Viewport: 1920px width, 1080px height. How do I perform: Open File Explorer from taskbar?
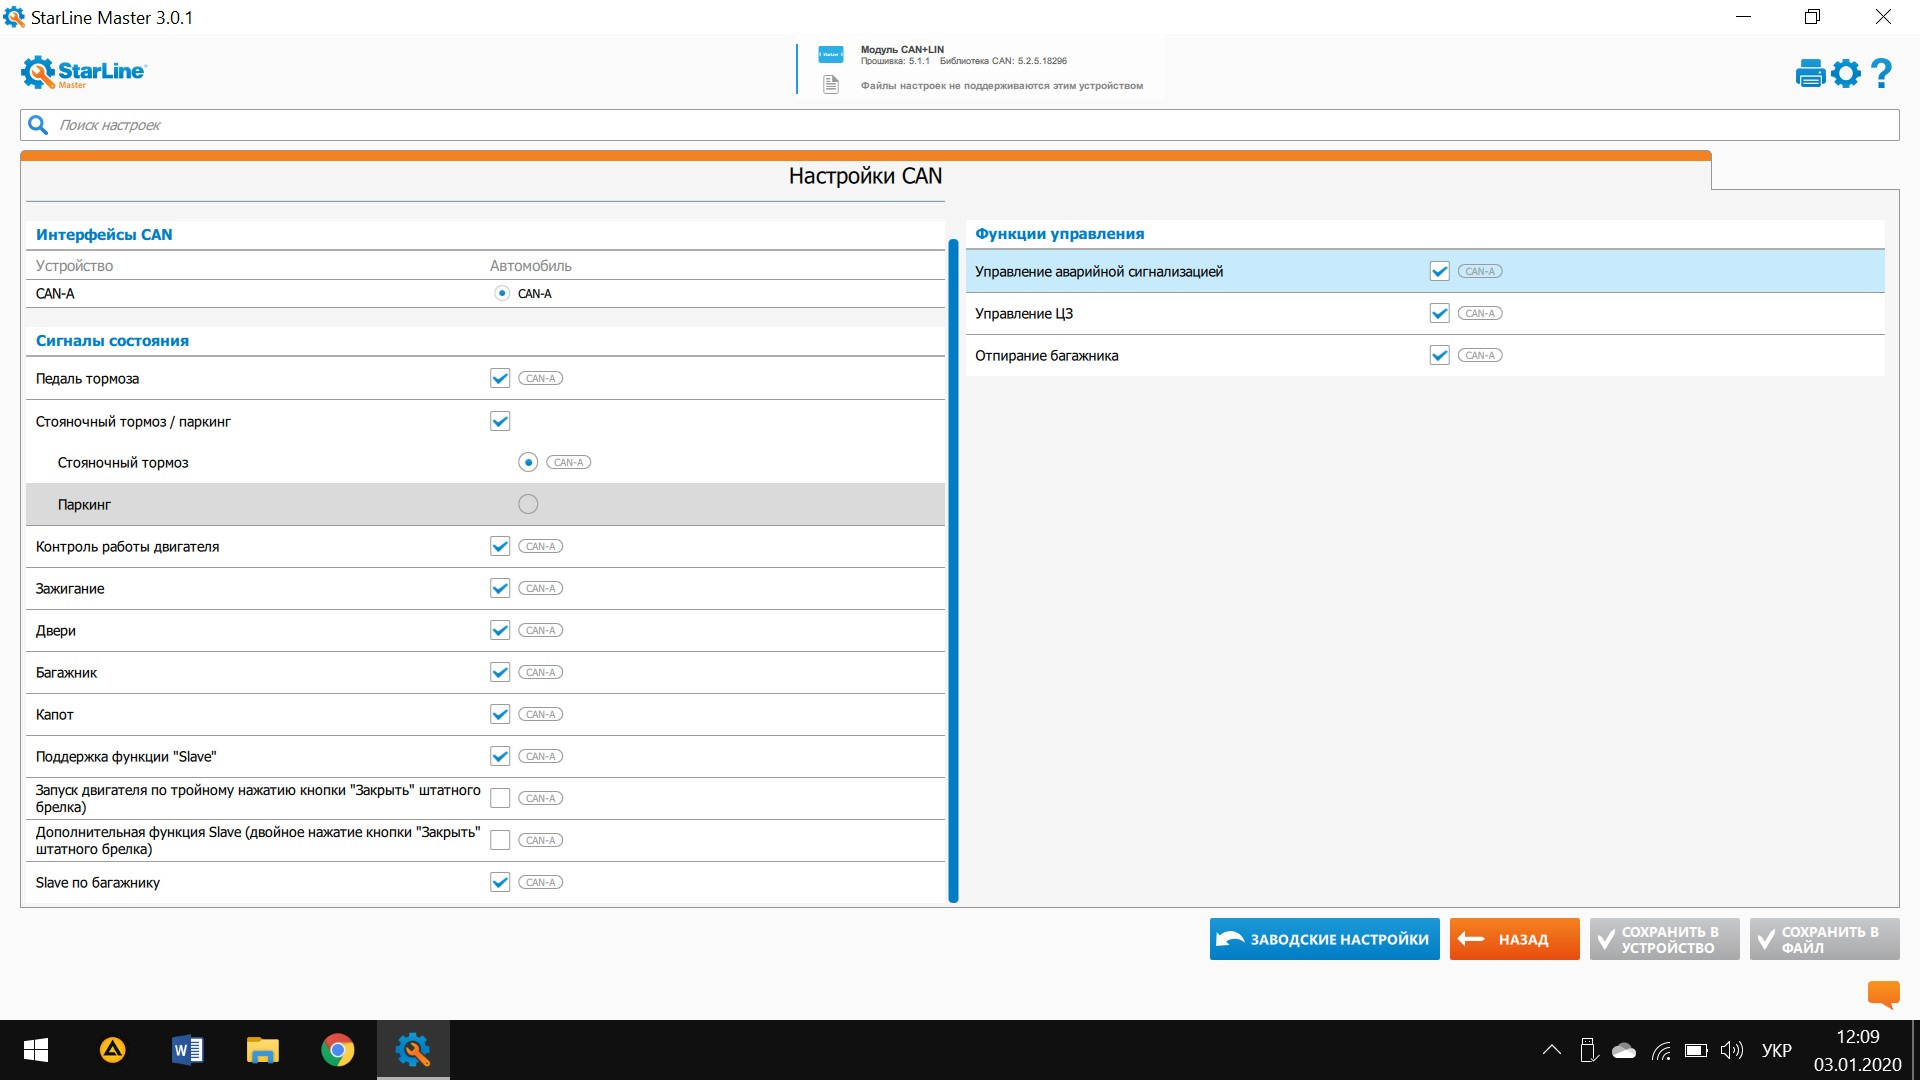pos(262,1050)
